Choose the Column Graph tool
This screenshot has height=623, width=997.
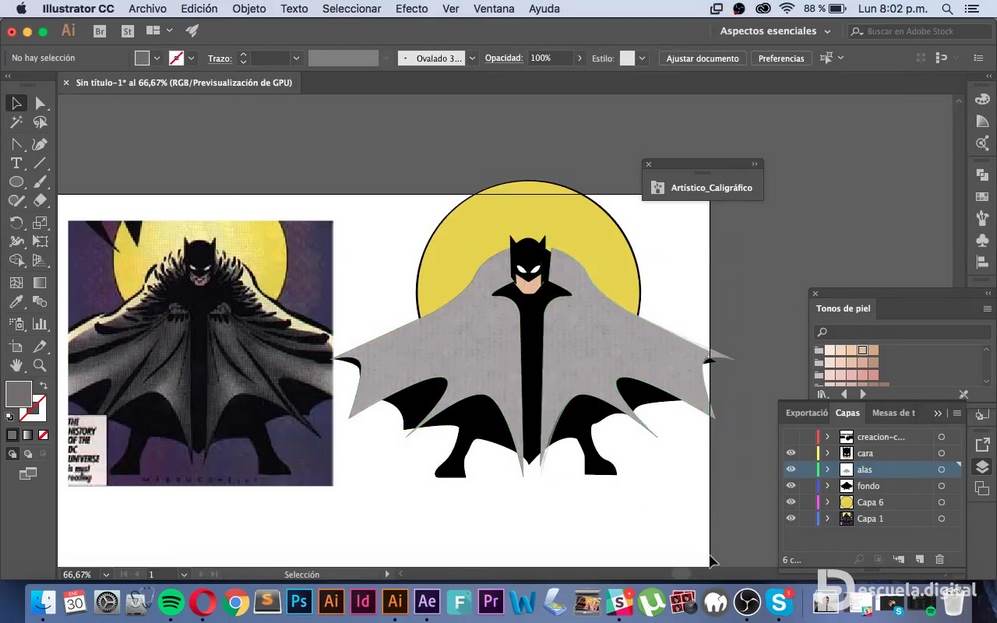point(40,324)
